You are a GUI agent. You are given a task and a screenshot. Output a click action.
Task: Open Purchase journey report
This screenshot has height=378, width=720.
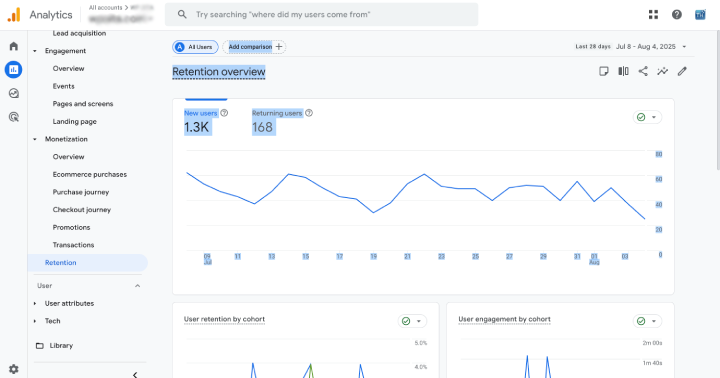tap(81, 192)
